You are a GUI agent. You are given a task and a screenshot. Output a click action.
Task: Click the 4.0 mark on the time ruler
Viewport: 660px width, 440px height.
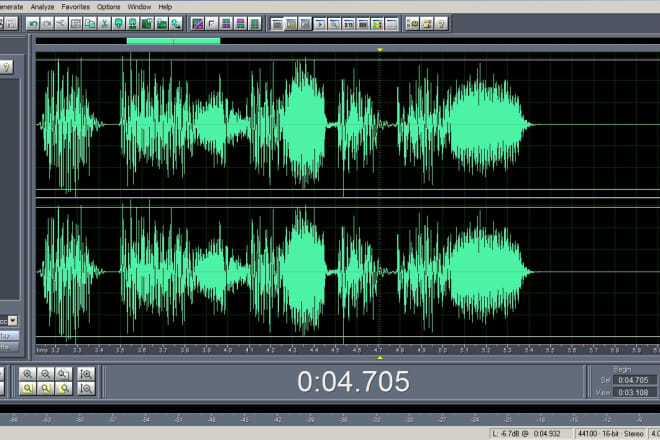click(228, 349)
